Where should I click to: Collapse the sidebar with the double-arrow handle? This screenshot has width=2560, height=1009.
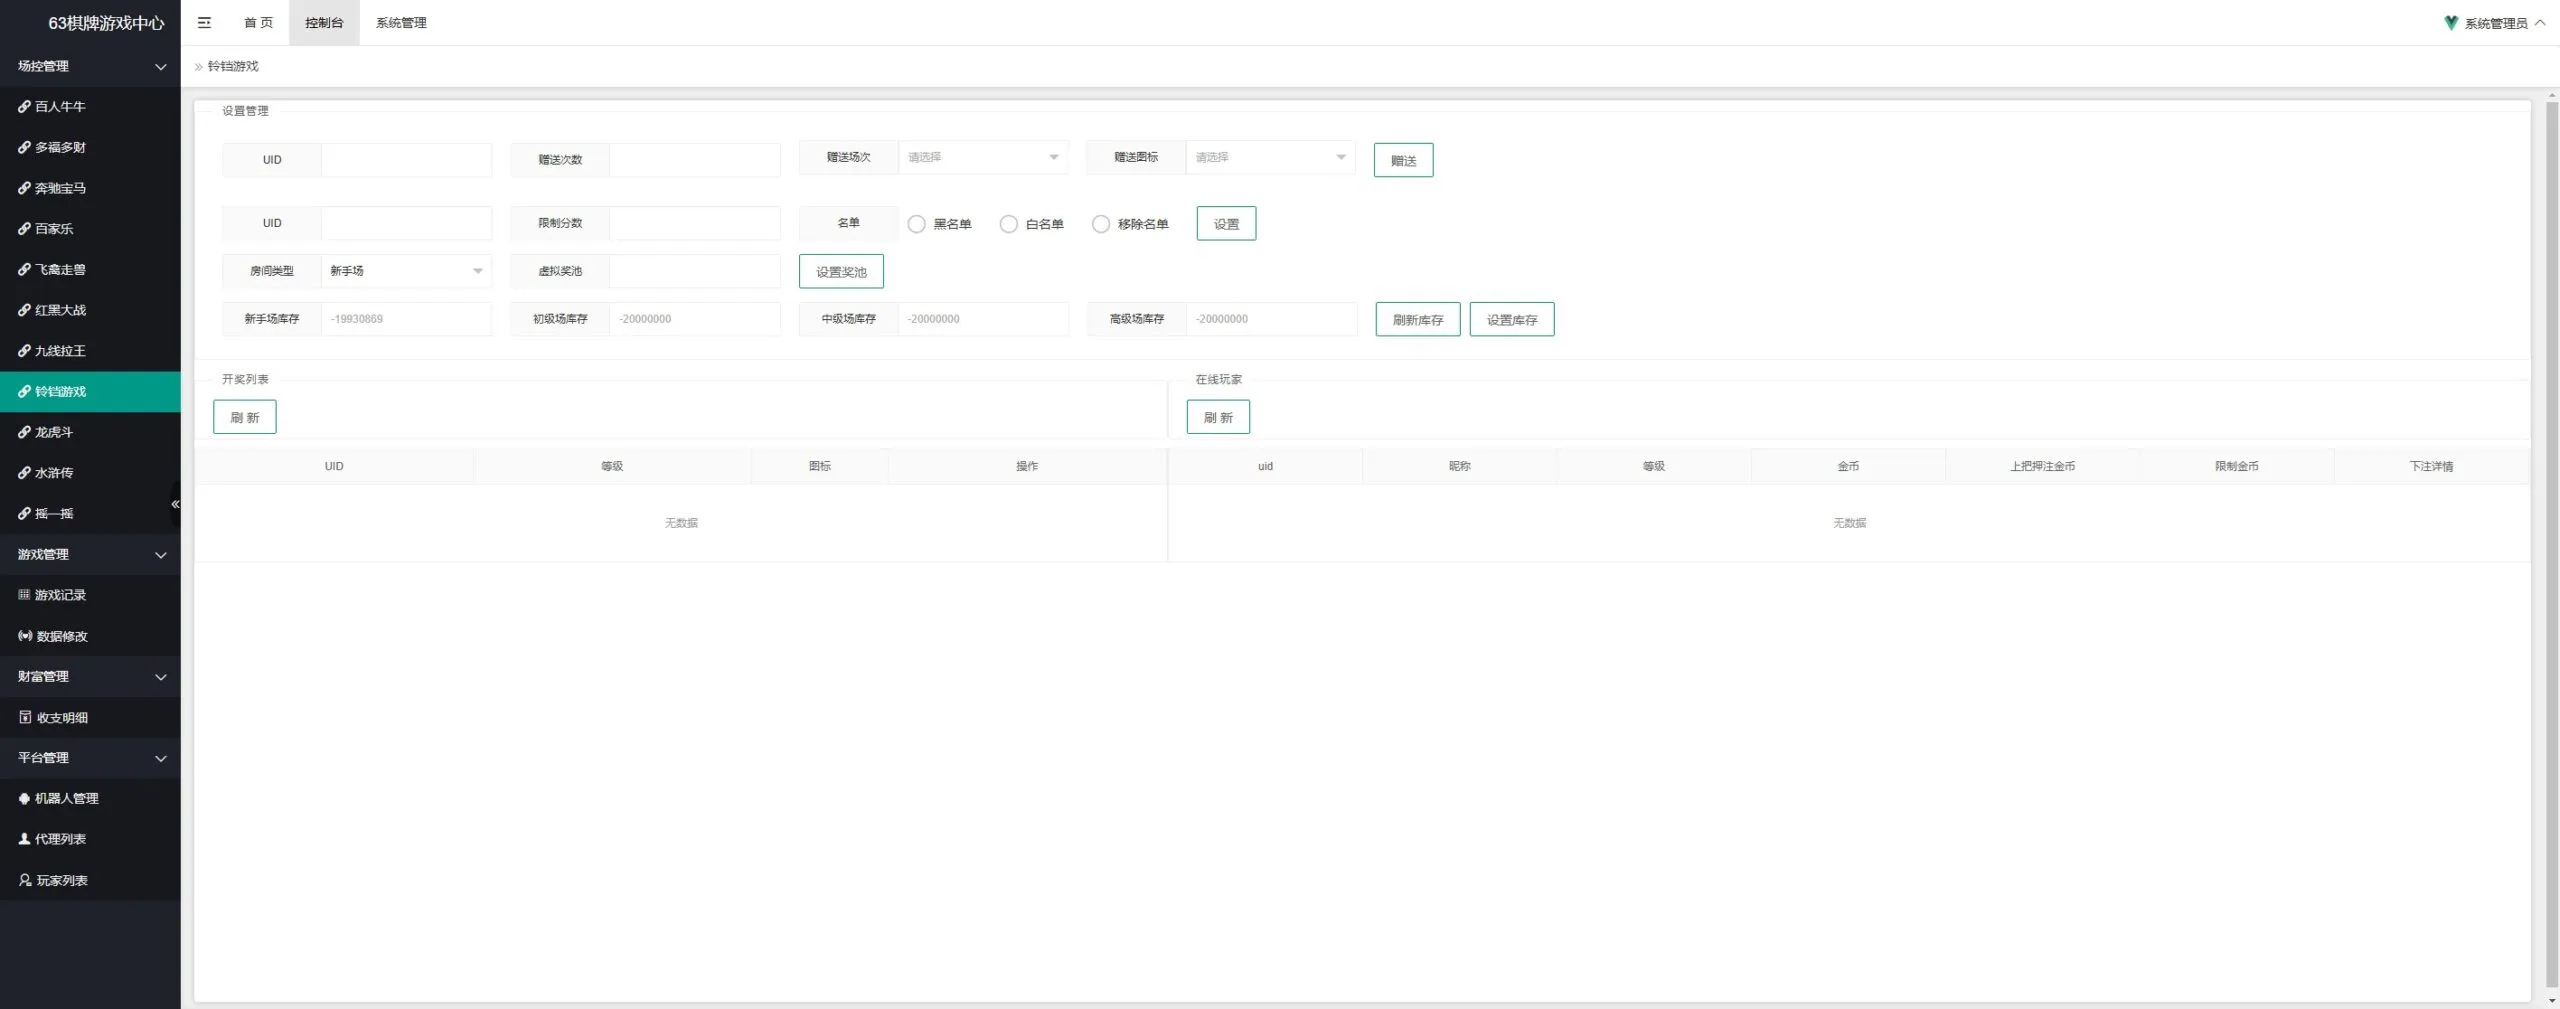(175, 504)
